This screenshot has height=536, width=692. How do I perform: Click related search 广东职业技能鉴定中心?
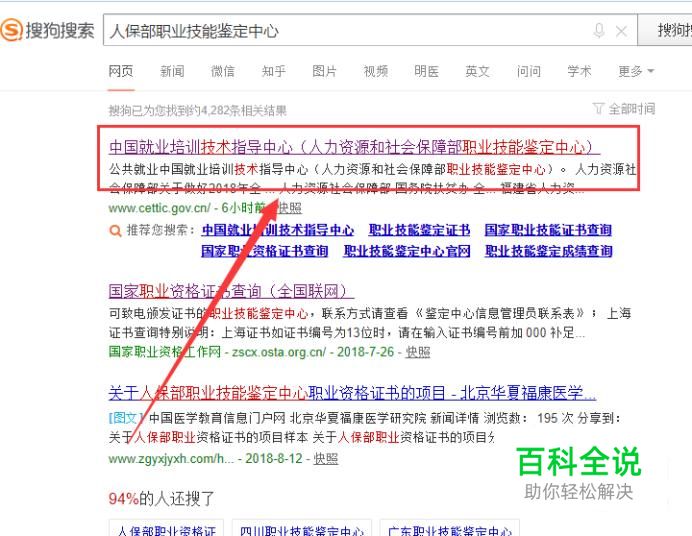(x=450, y=529)
